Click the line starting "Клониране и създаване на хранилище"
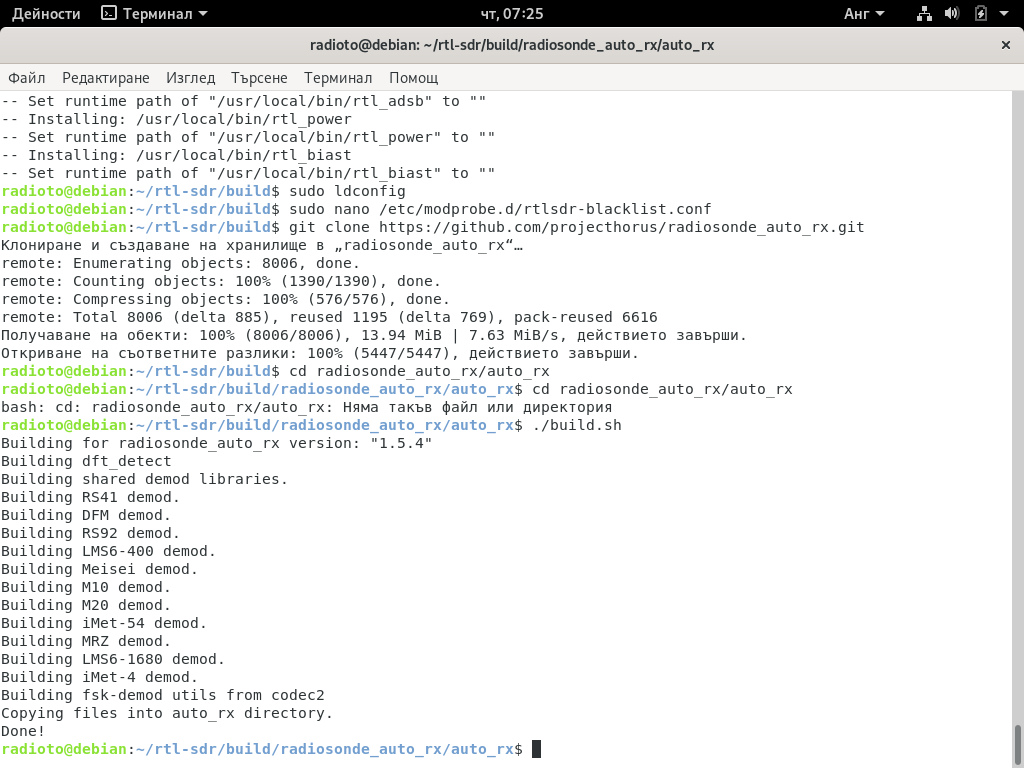The width and height of the screenshot is (1024, 768). (x=262, y=245)
